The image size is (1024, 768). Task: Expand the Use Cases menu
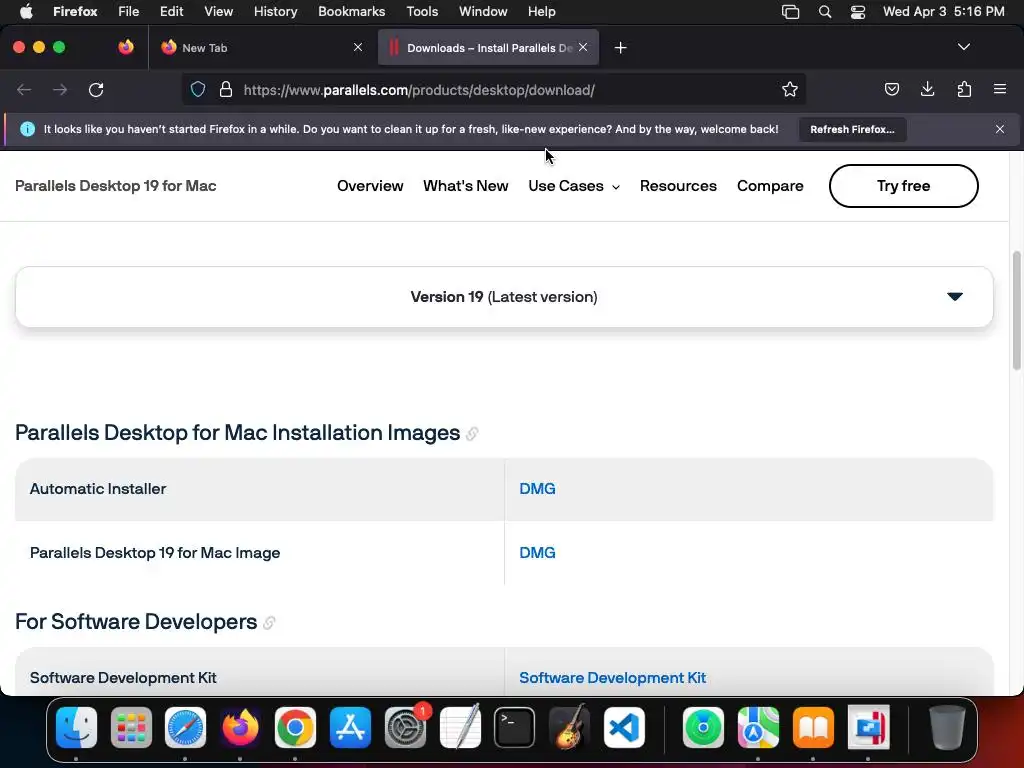tap(573, 186)
